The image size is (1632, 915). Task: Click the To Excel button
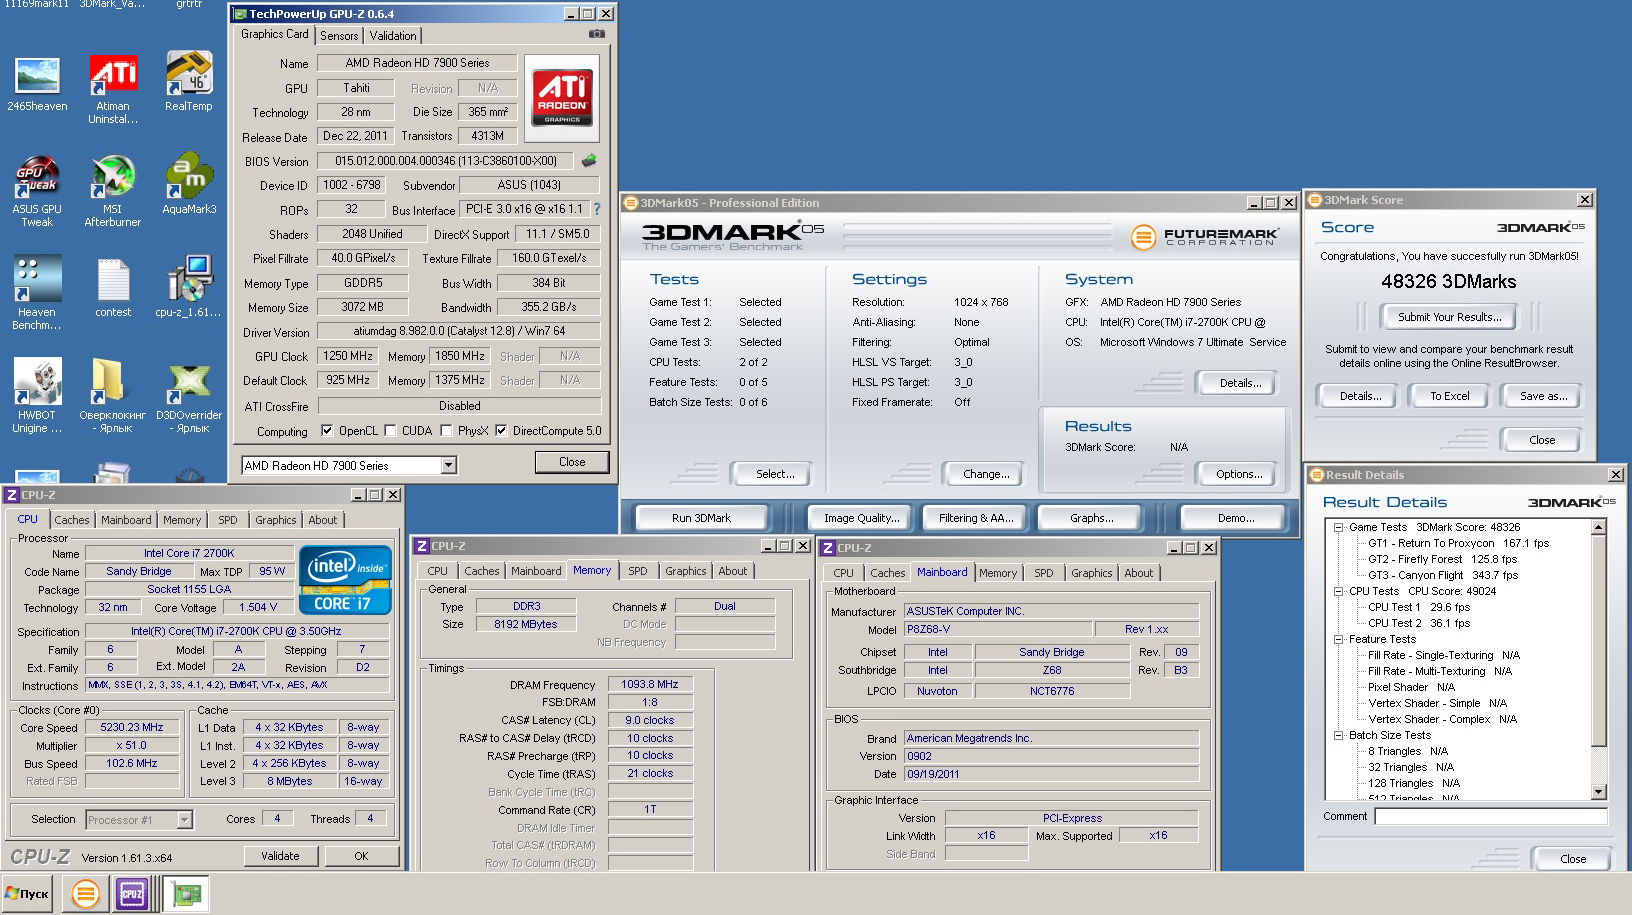coord(1450,396)
